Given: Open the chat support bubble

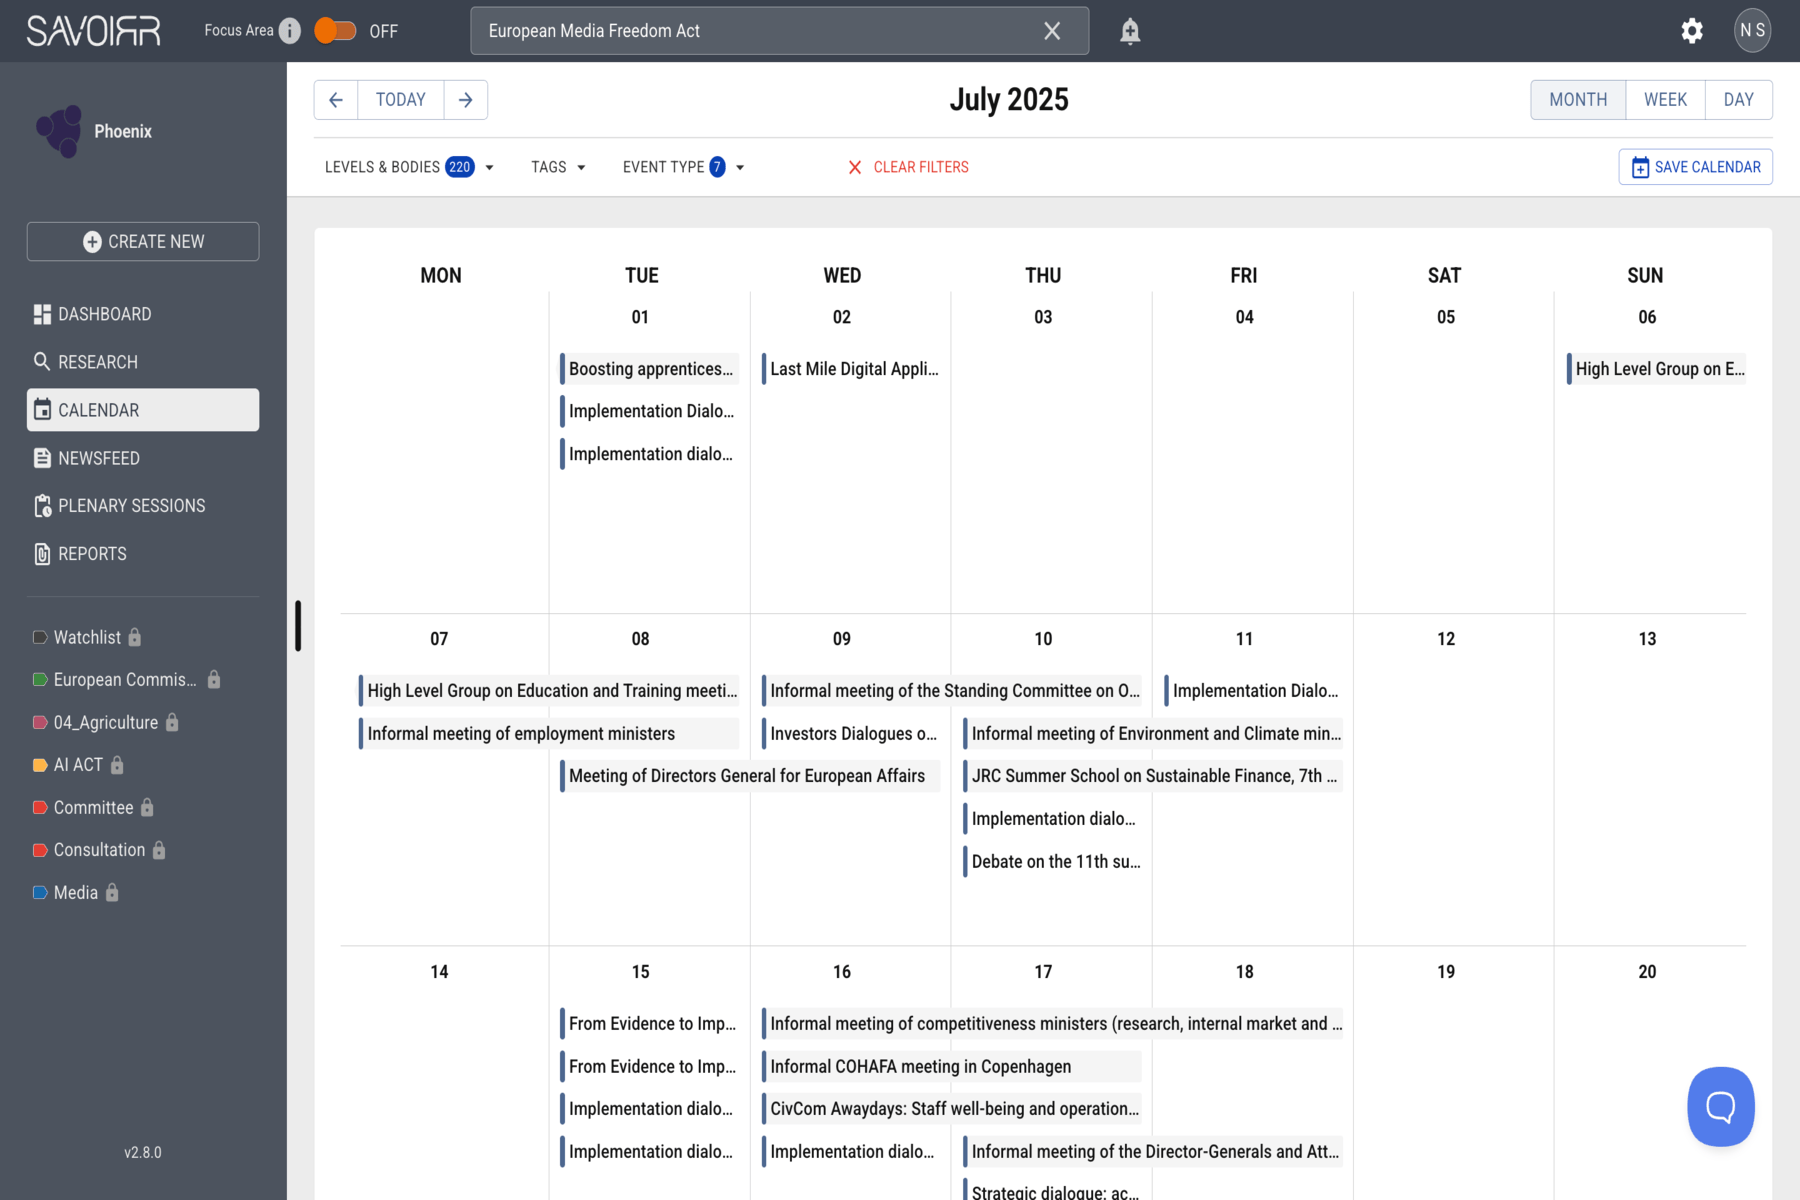Looking at the screenshot, I should tap(1721, 1107).
